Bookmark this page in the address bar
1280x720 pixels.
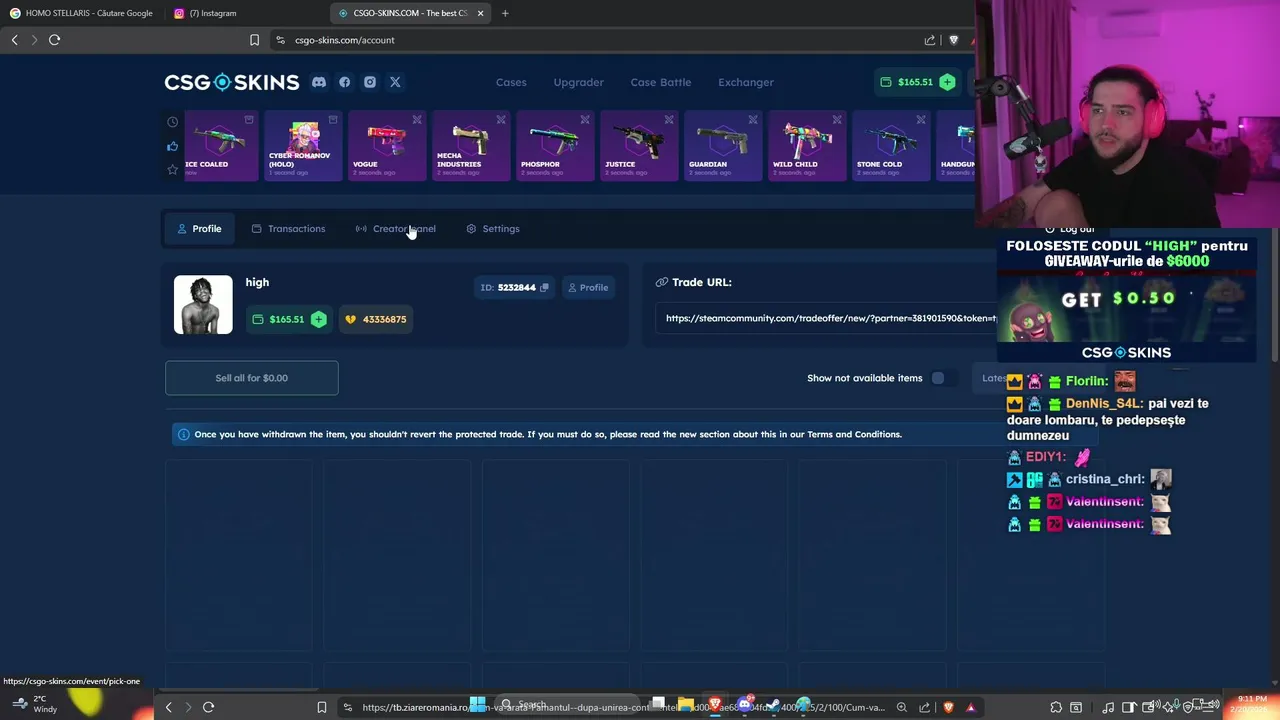(x=254, y=40)
